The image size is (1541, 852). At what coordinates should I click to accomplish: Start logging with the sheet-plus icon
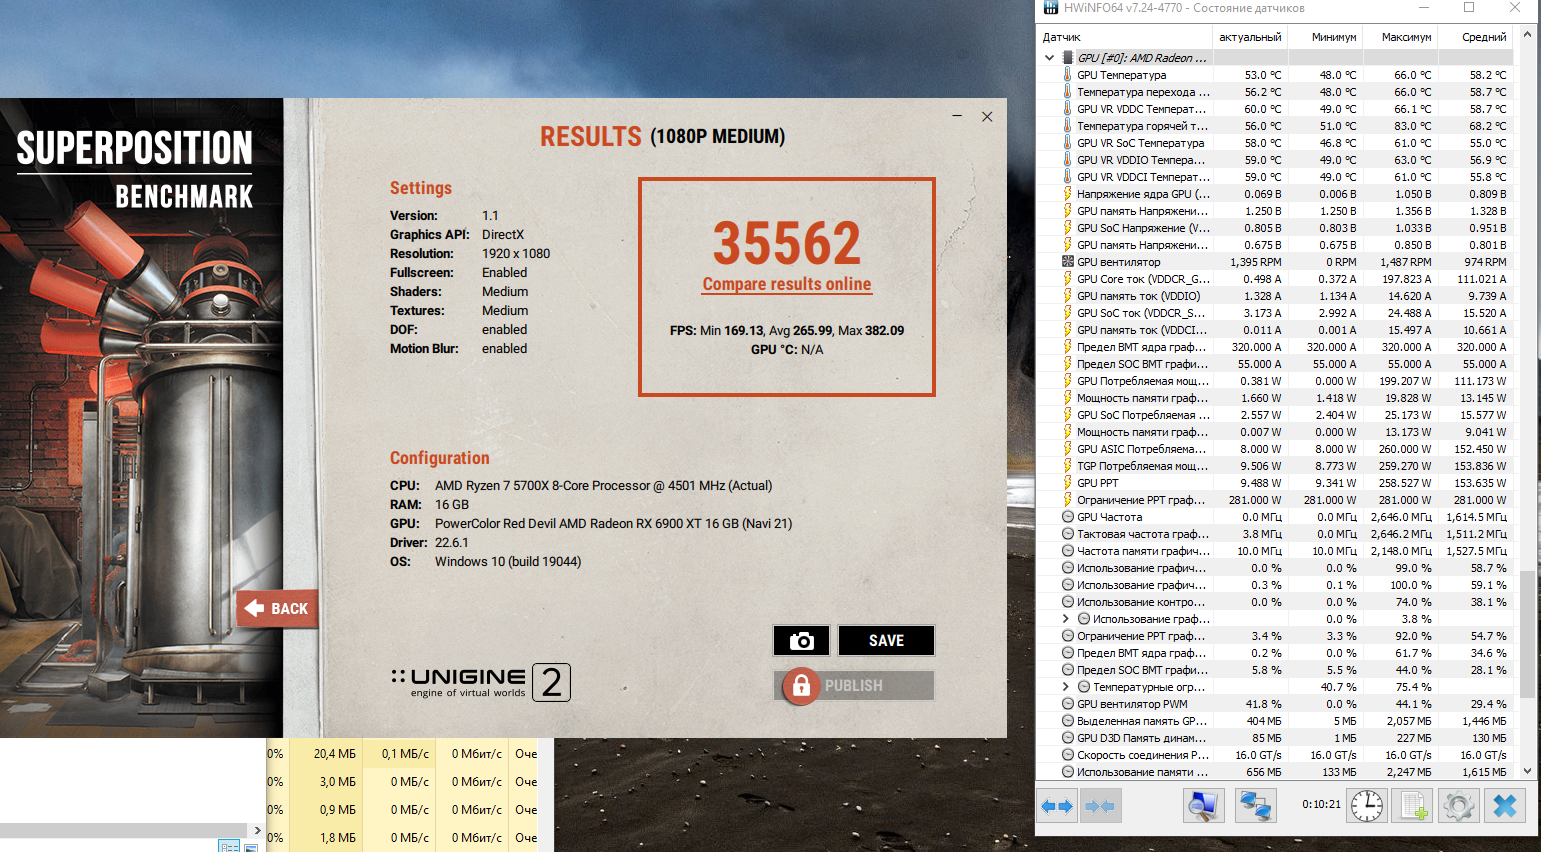click(x=1413, y=805)
